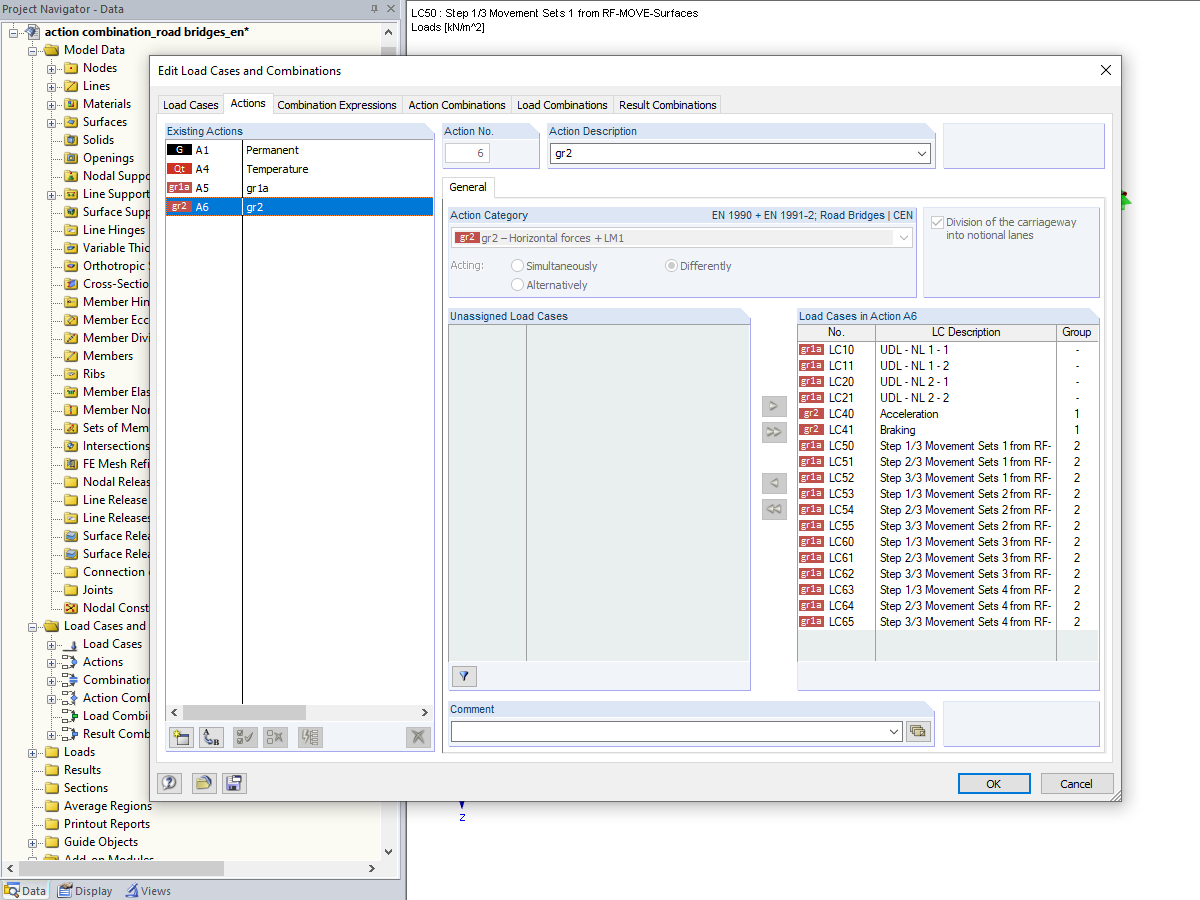Remove selected load case with single left arrow
1200x900 pixels.
pos(774,483)
